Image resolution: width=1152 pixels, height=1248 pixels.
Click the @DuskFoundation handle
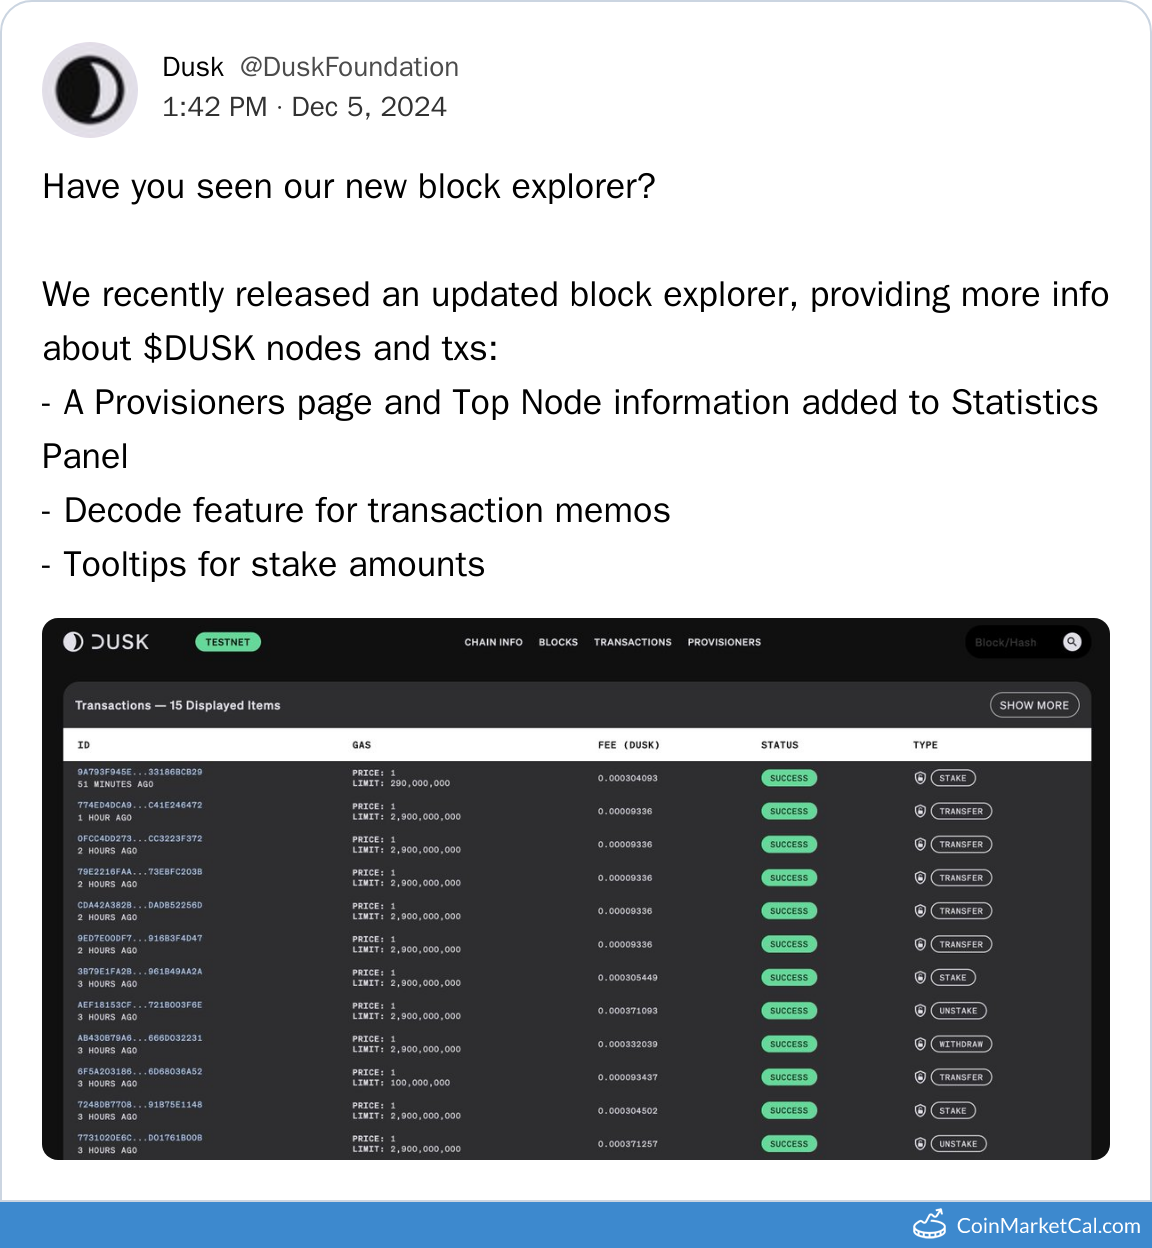click(349, 67)
